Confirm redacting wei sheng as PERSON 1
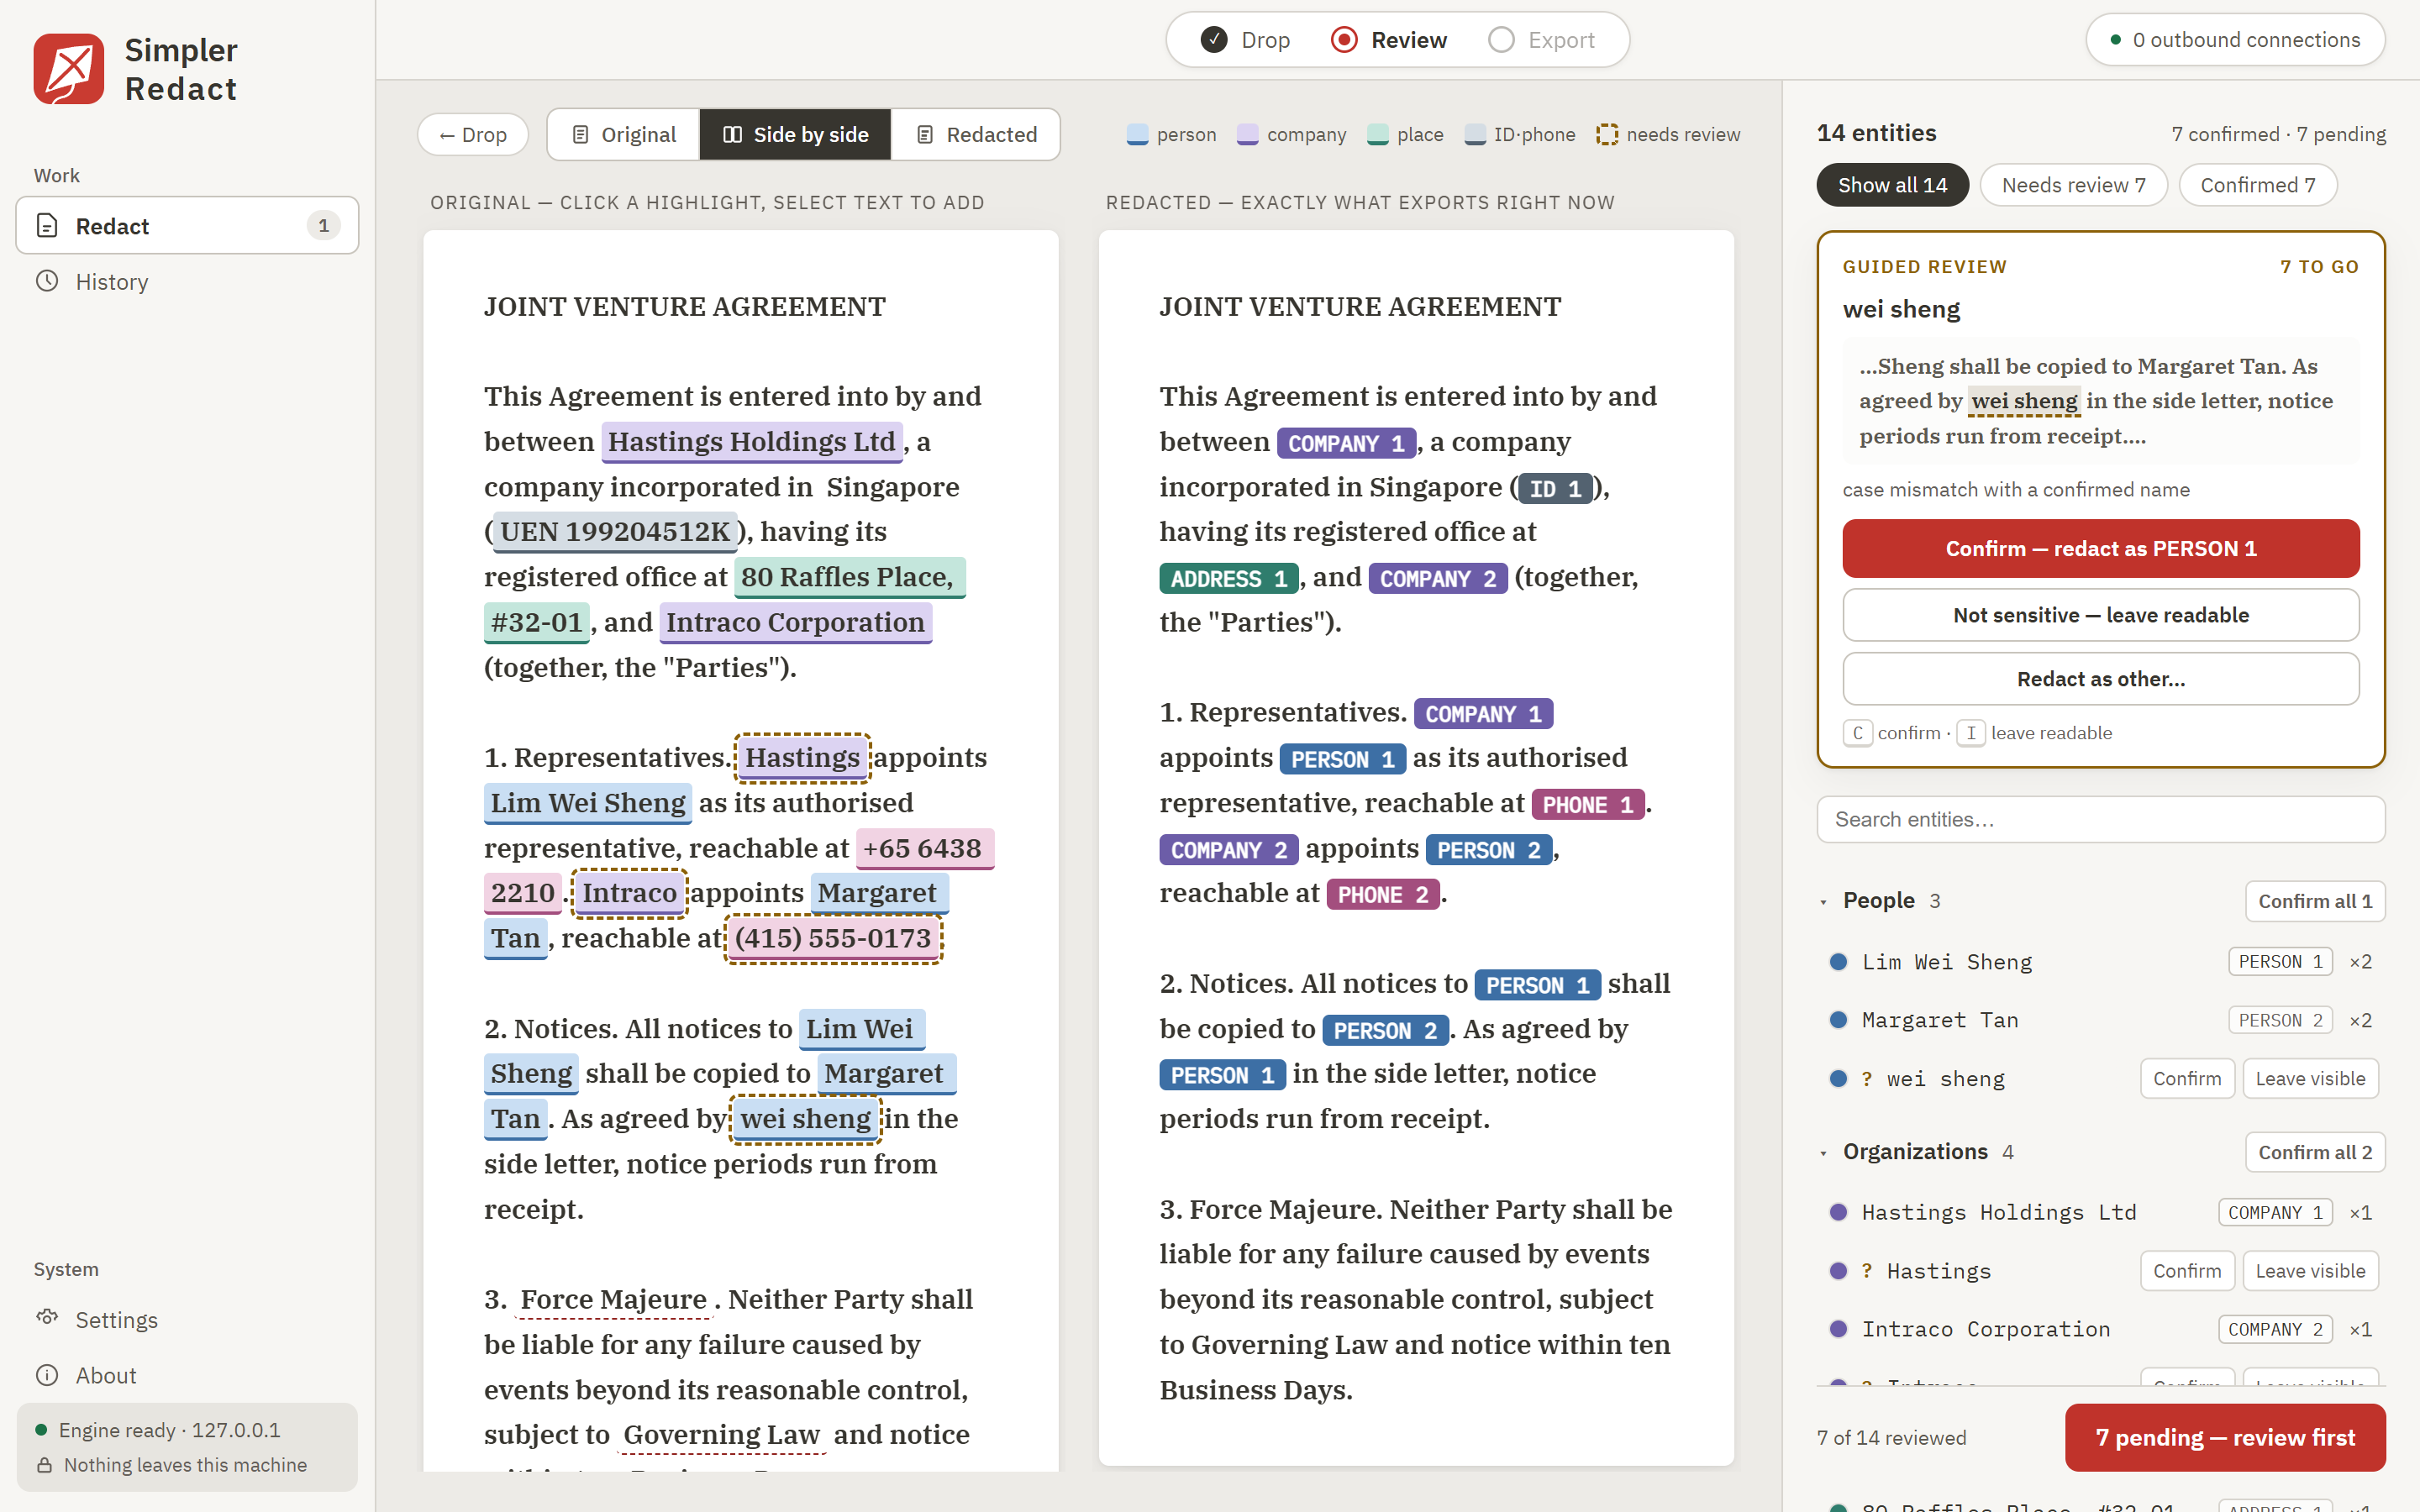 pyautogui.click(x=2100, y=548)
